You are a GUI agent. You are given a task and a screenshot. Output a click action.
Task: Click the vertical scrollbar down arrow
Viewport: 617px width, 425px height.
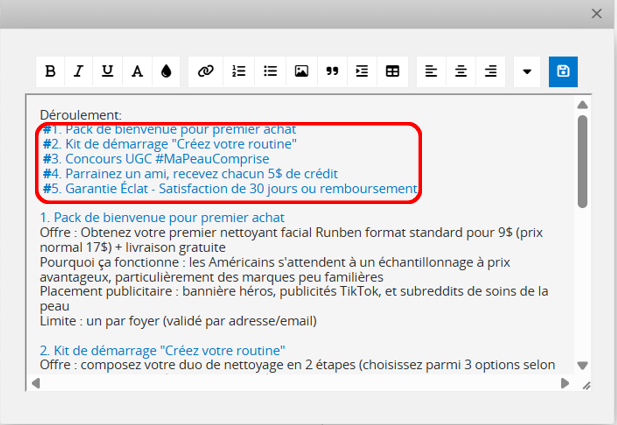583,366
